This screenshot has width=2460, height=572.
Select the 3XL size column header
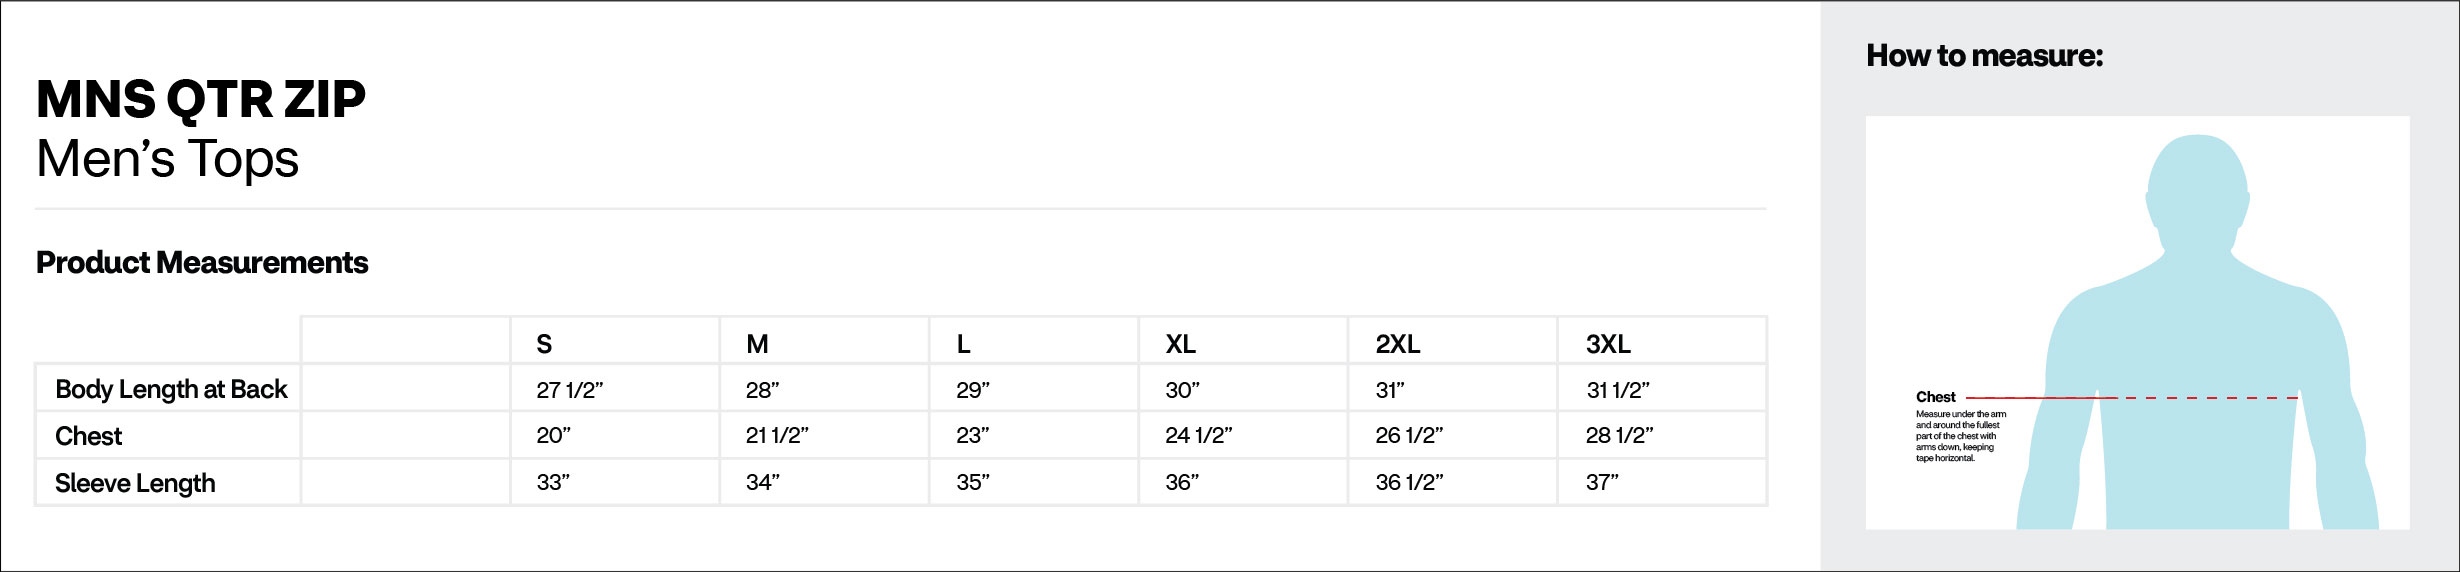tap(1608, 344)
